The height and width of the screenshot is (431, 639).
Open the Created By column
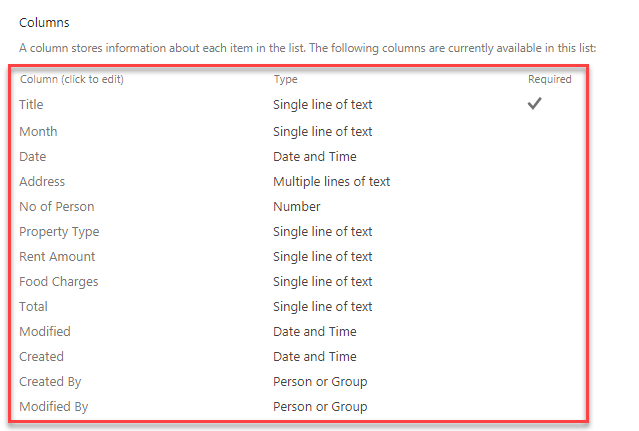pos(50,381)
